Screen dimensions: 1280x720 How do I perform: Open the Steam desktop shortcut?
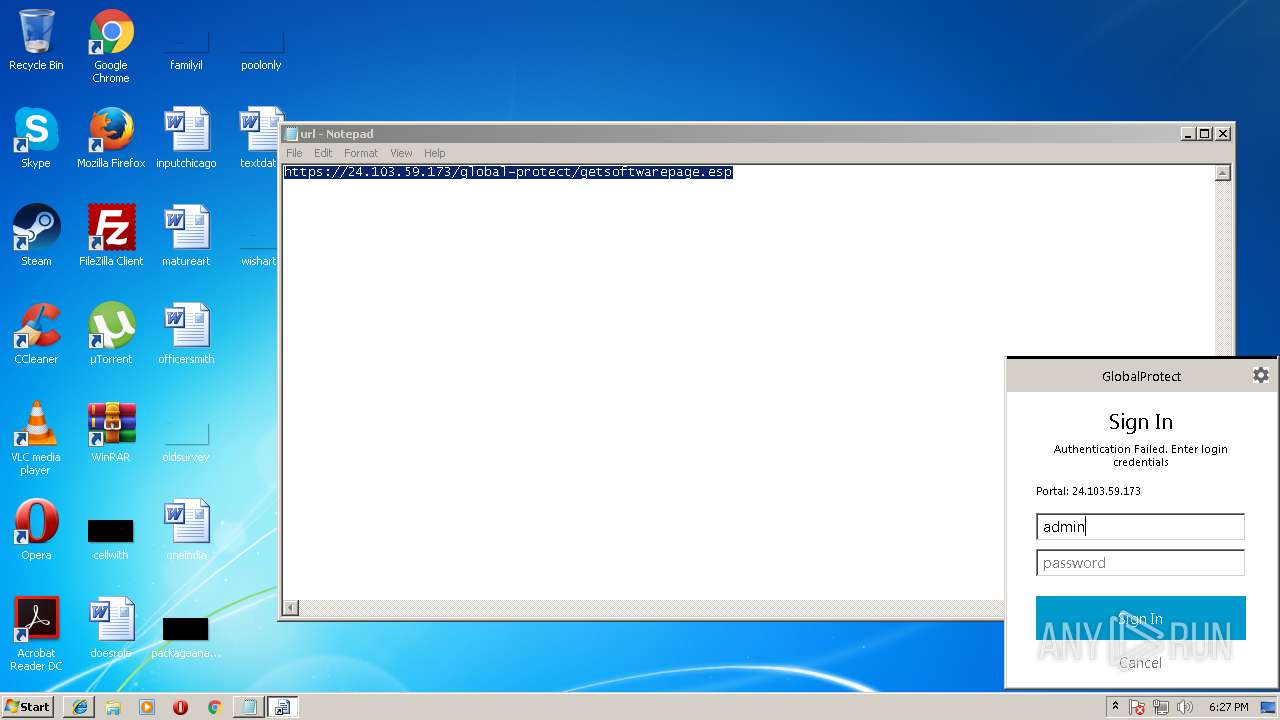click(x=36, y=236)
